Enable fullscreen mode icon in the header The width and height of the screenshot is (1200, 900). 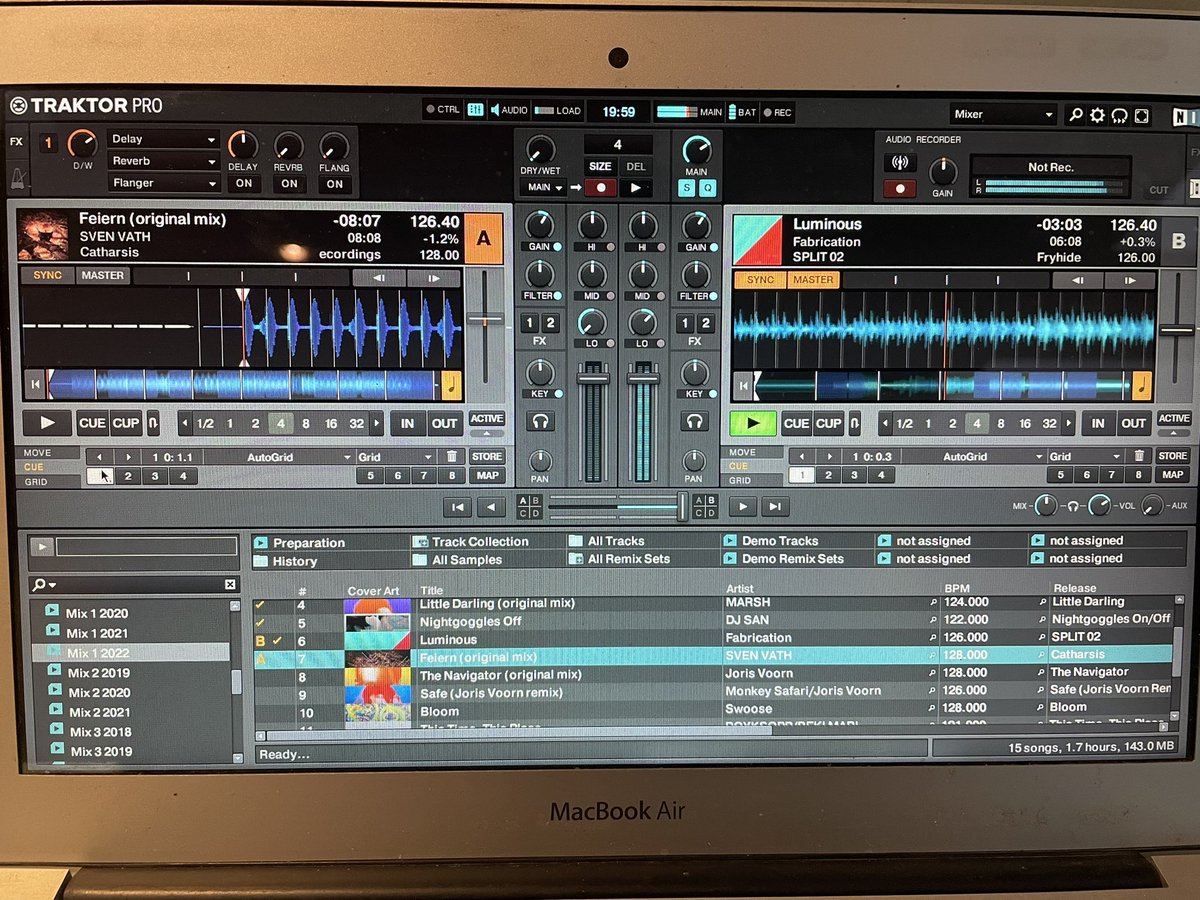(1142, 115)
